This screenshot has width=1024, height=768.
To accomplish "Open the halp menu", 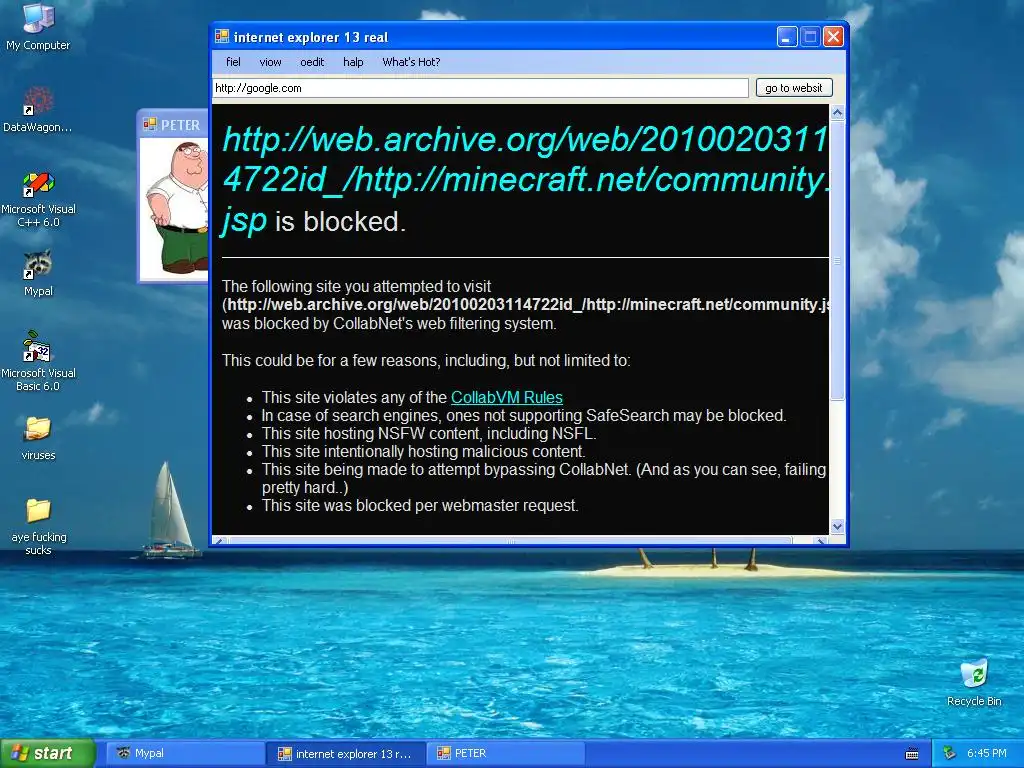I will pyautogui.click(x=353, y=62).
